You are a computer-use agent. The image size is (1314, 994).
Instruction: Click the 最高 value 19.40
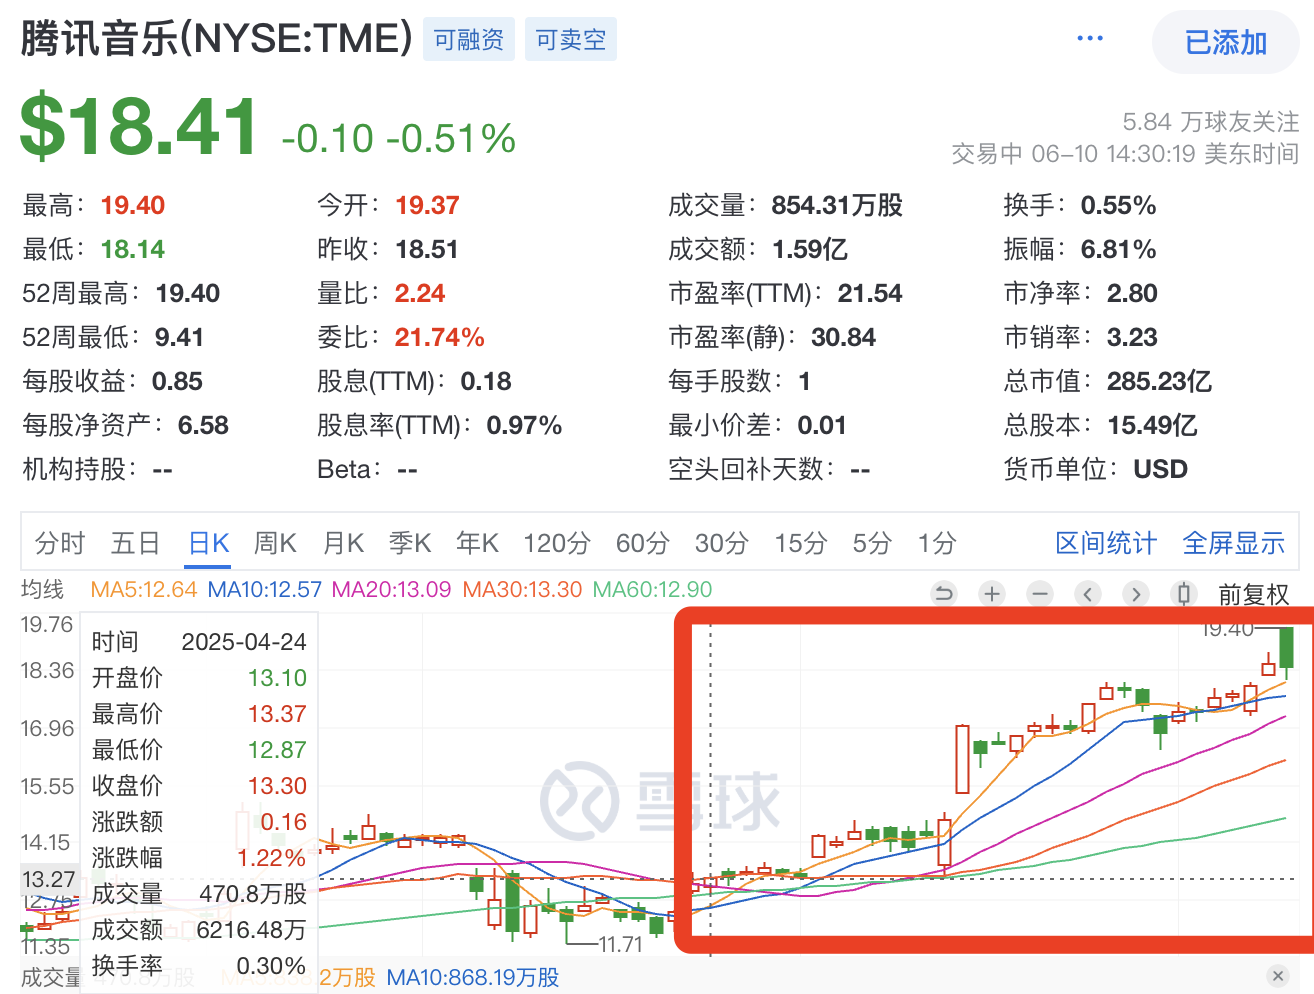[x=132, y=205]
